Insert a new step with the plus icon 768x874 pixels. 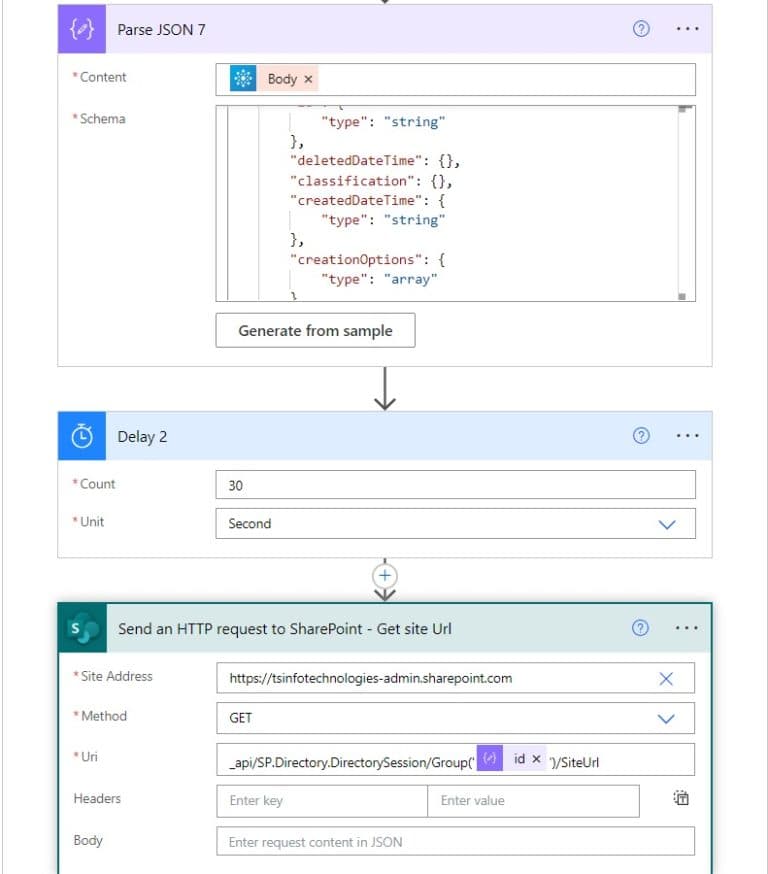pos(385,575)
